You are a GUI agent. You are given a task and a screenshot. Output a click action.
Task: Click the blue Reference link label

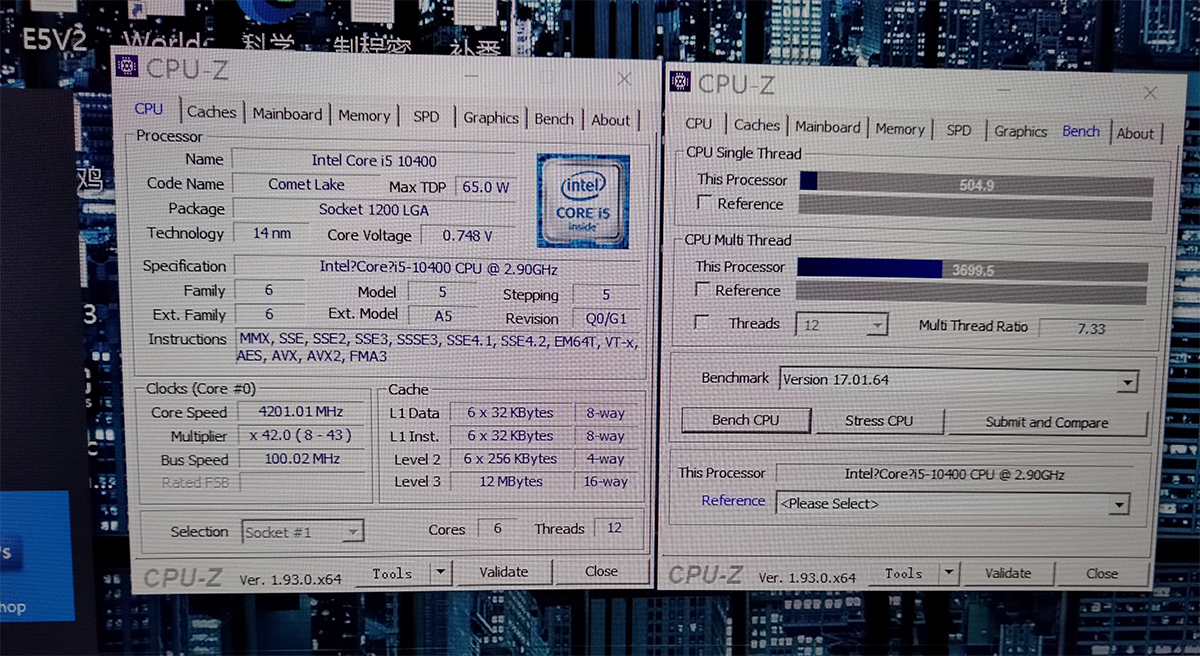point(733,500)
